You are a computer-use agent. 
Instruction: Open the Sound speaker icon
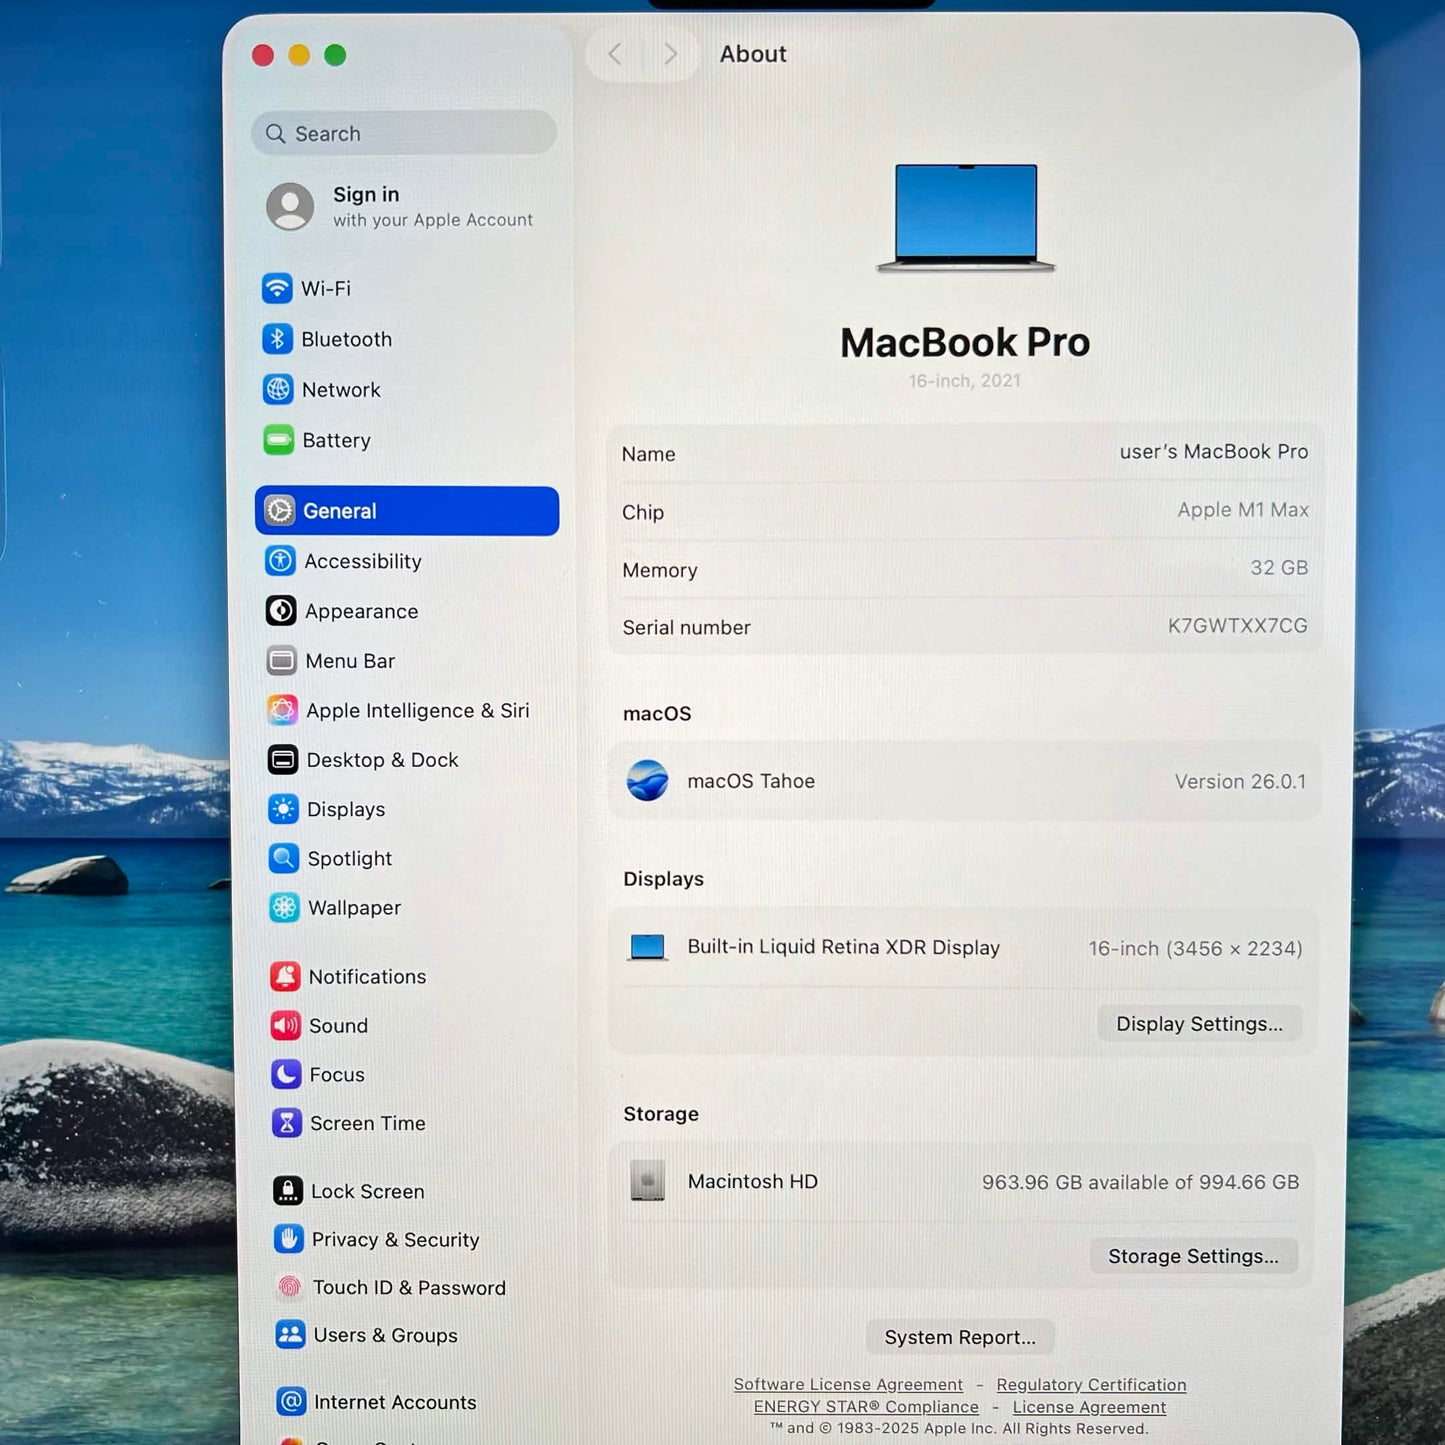tap(286, 1025)
